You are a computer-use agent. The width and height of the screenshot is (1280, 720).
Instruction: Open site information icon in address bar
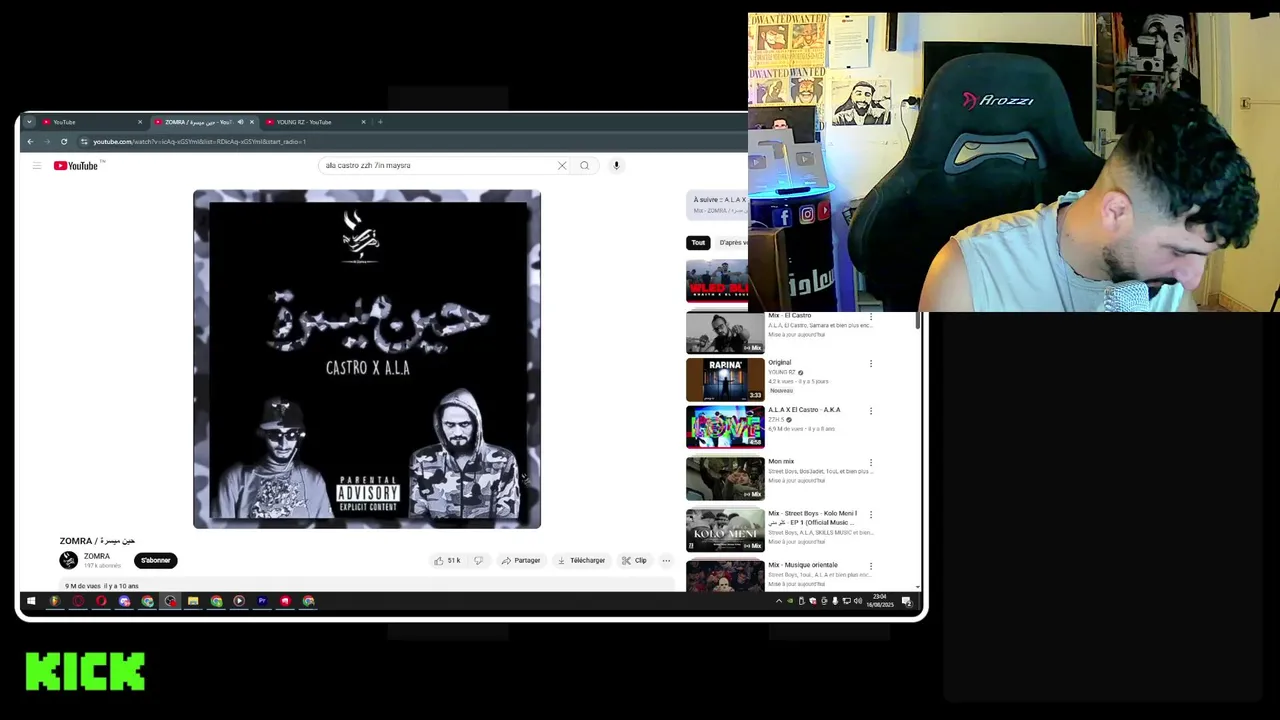pyautogui.click(x=84, y=142)
